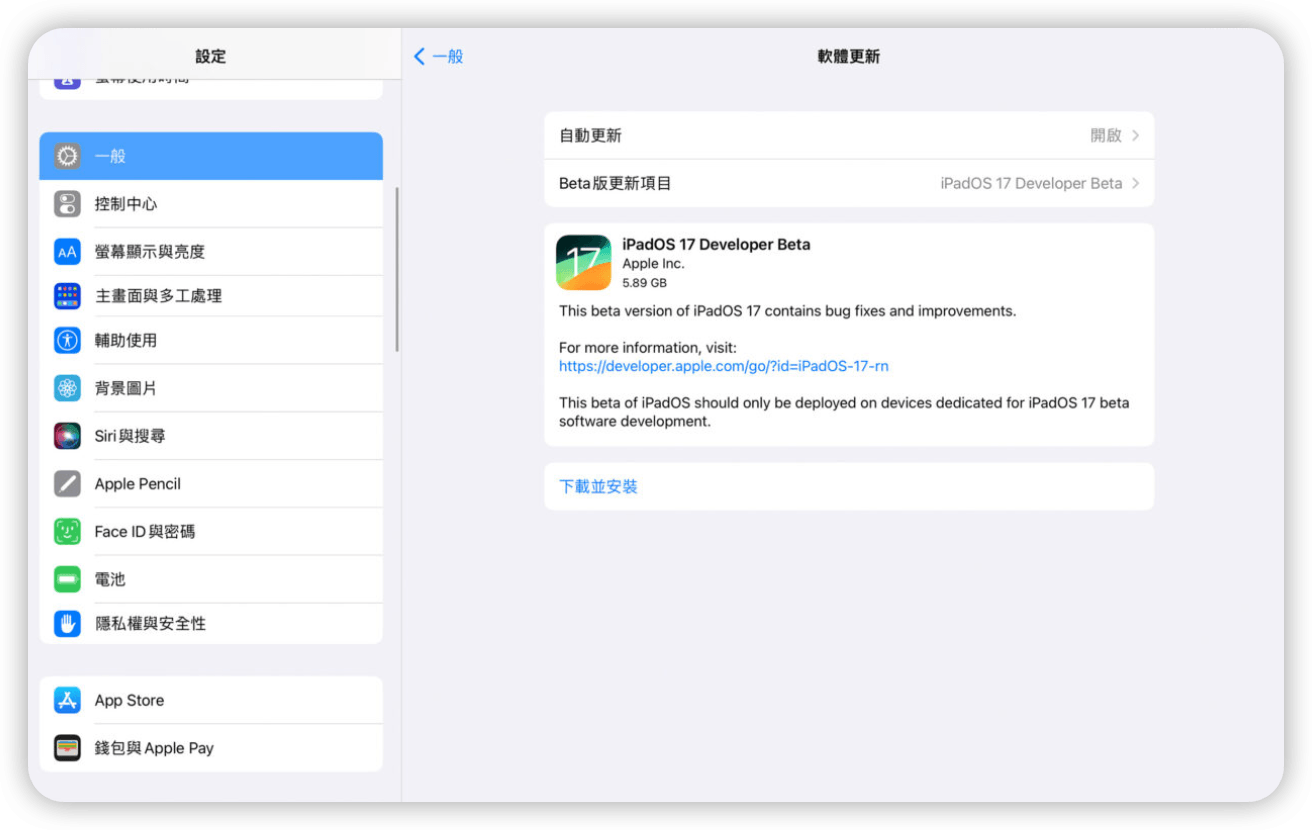
Task: Open 螢幕顯示與亮度 settings
Action: 211,252
